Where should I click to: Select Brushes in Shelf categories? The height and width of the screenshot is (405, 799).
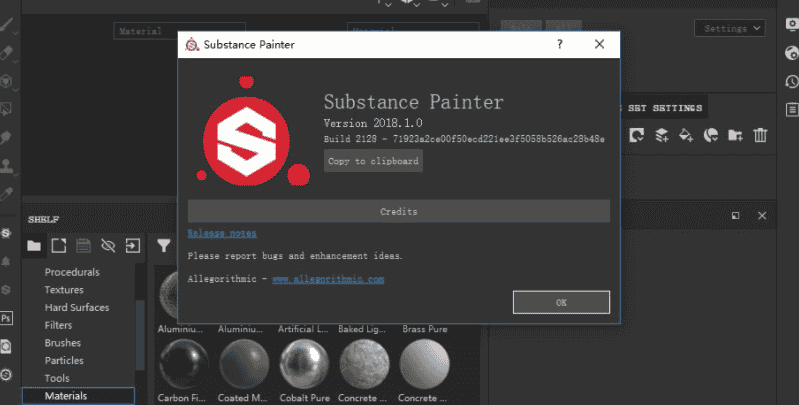(x=63, y=343)
